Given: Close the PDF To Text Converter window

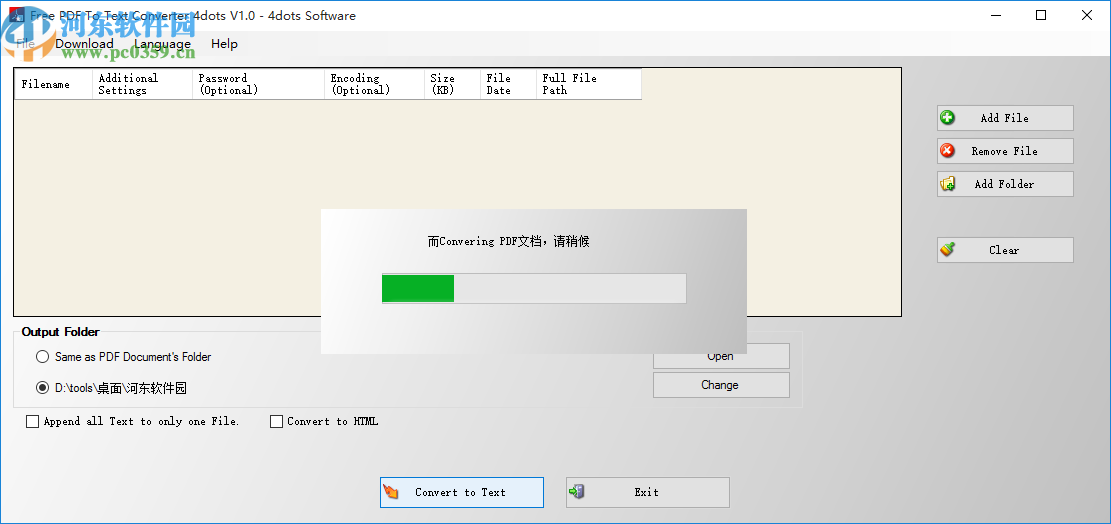Looking at the screenshot, I should tap(1088, 15).
